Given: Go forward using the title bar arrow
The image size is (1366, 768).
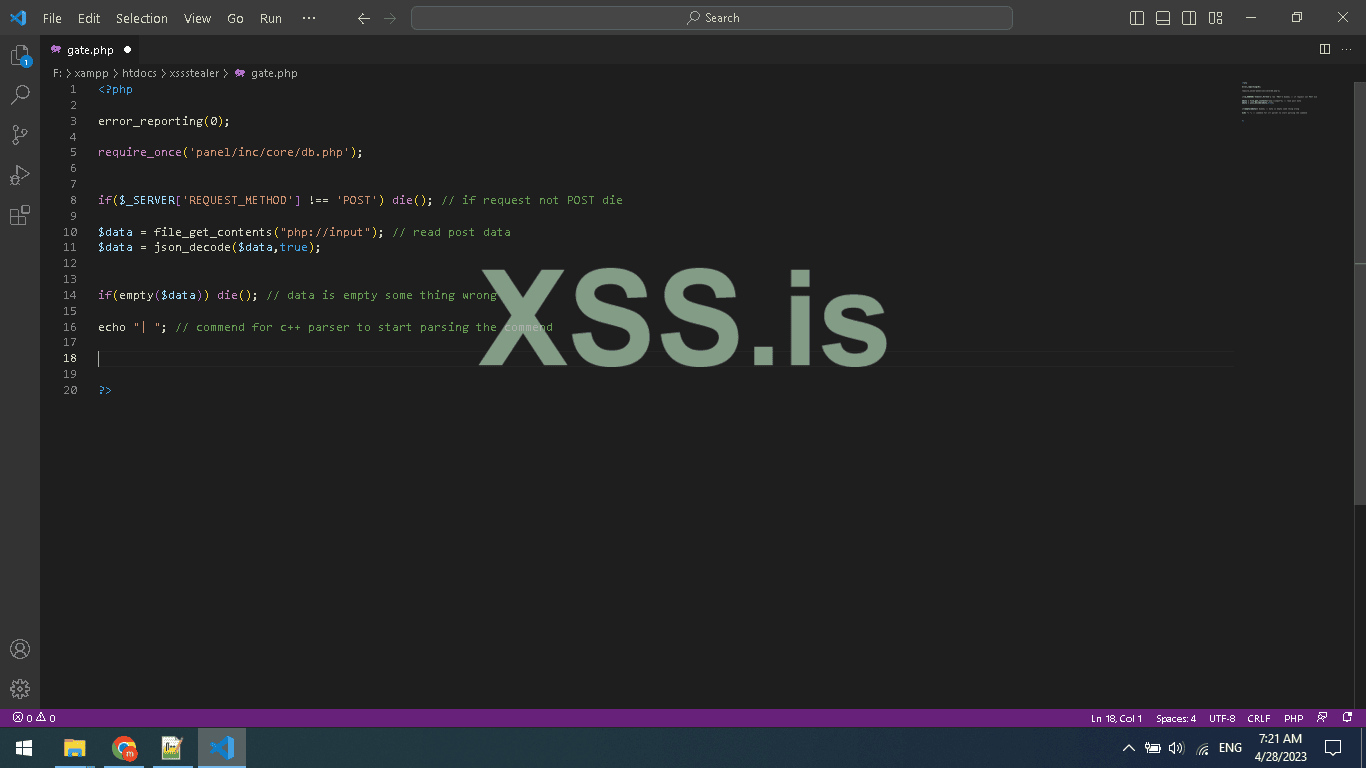Looking at the screenshot, I should [390, 18].
